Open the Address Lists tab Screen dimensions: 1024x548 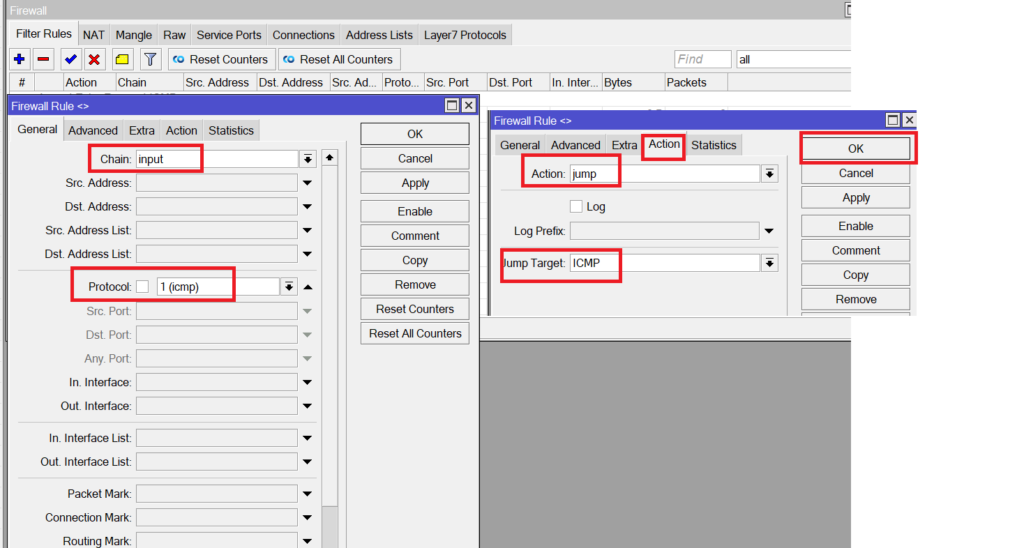pyautogui.click(x=379, y=35)
